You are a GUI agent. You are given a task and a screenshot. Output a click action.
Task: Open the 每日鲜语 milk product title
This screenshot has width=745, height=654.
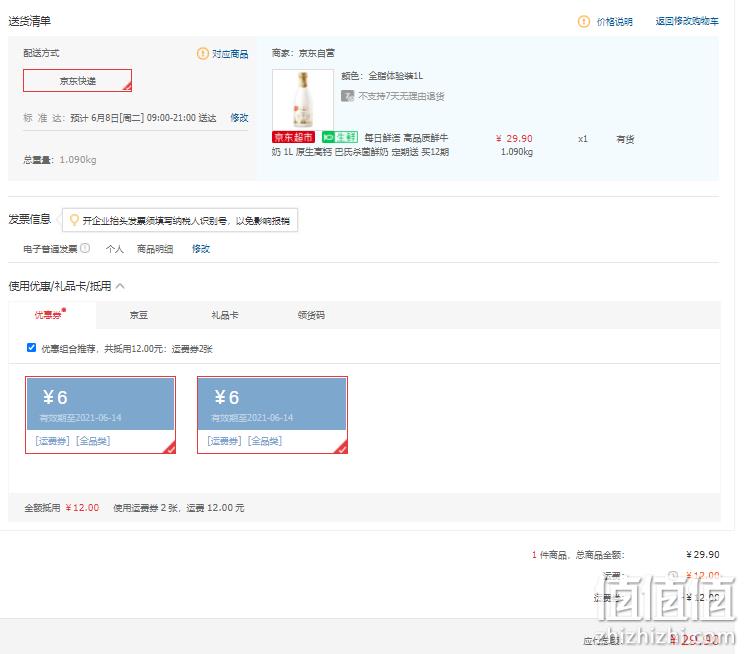click(x=360, y=145)
